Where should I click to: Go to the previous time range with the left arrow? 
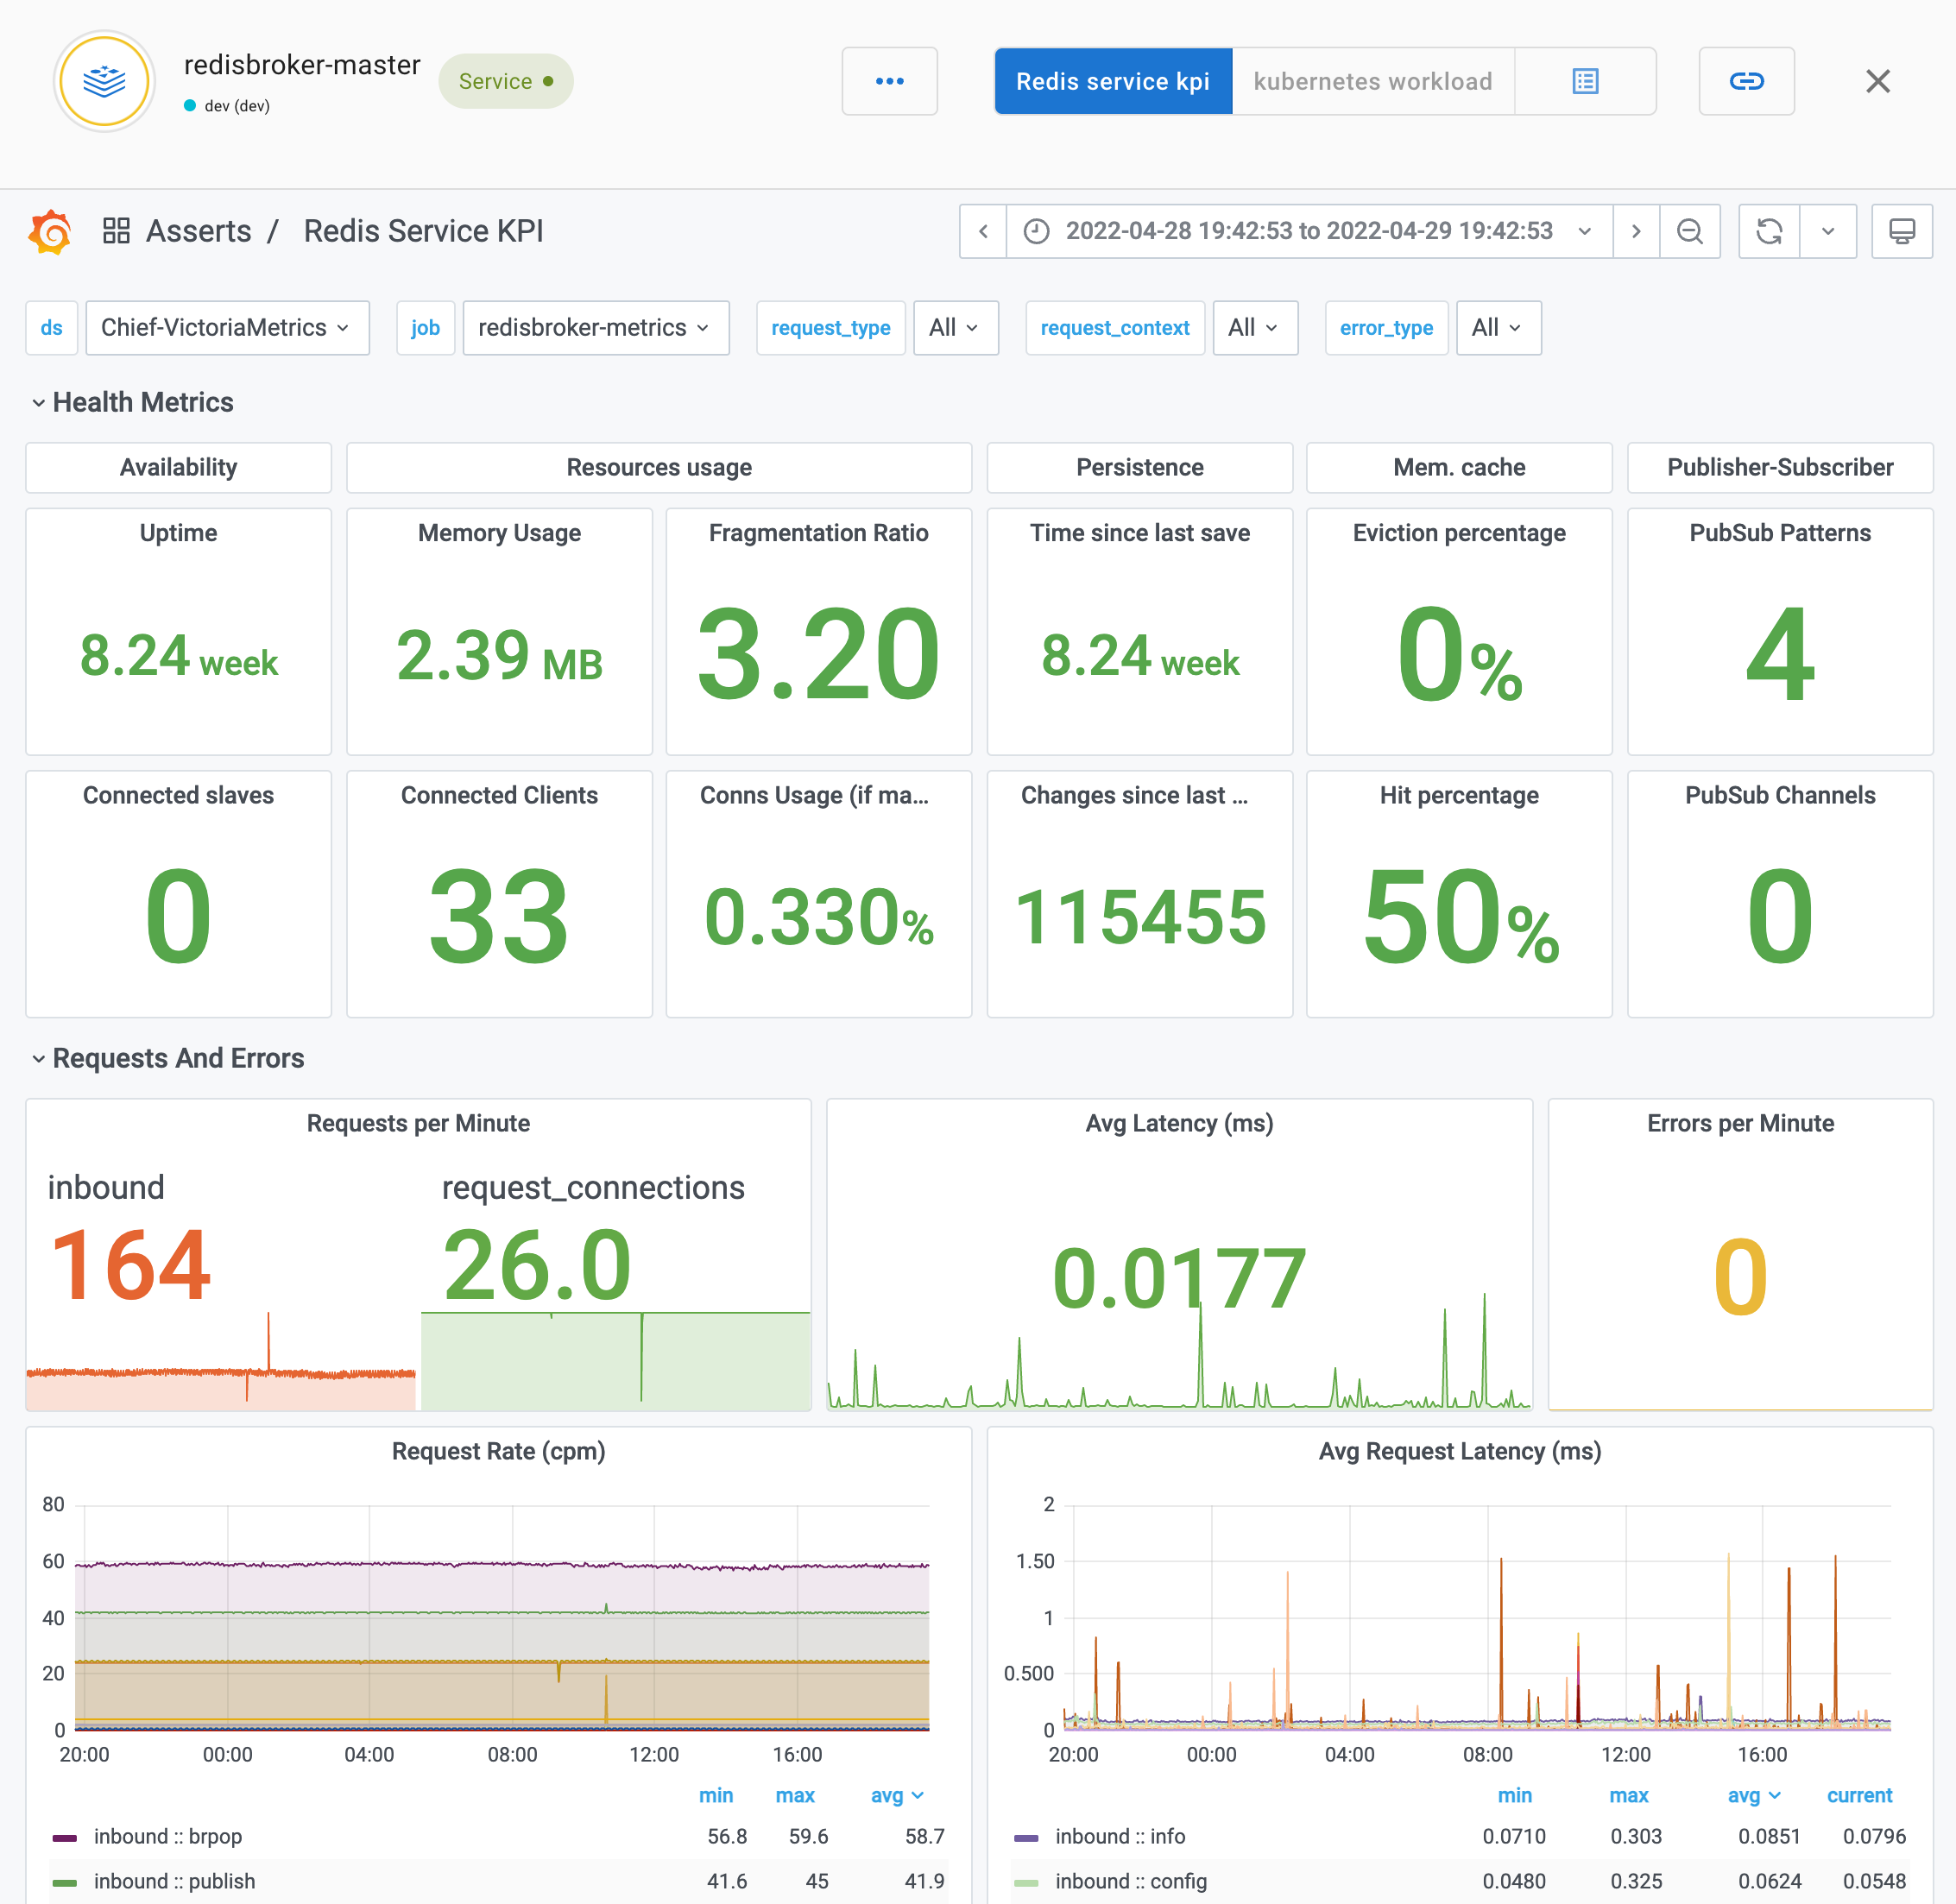983,232
